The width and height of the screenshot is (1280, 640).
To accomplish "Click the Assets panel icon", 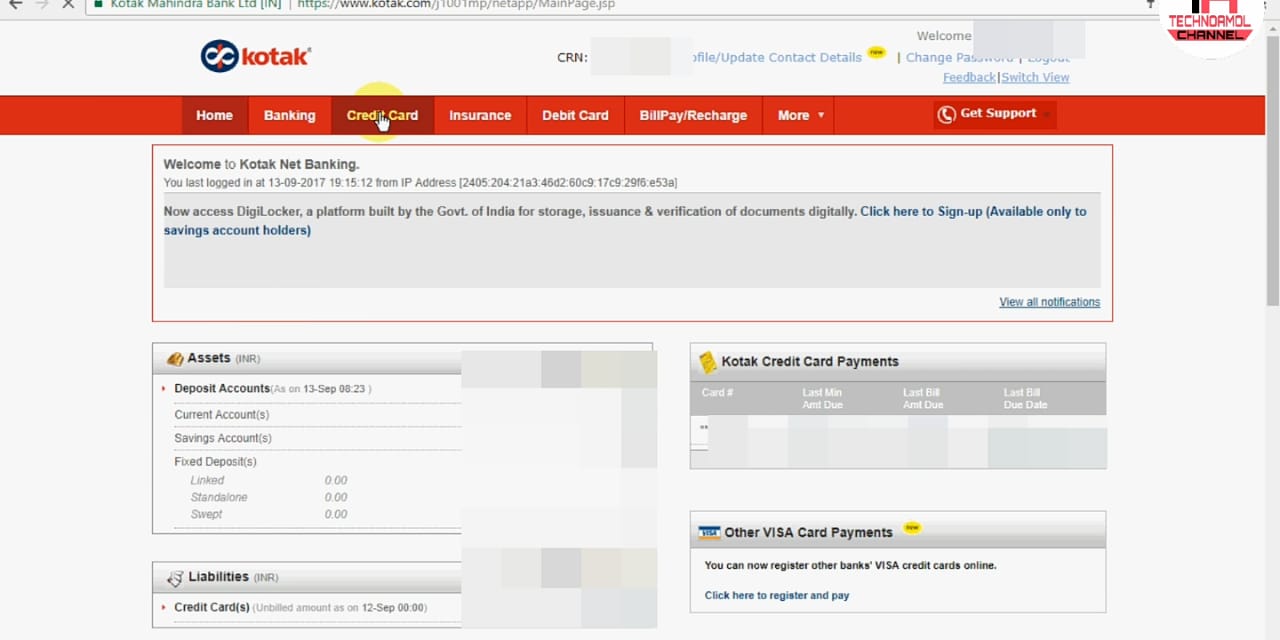I will [x=175, y=358].
